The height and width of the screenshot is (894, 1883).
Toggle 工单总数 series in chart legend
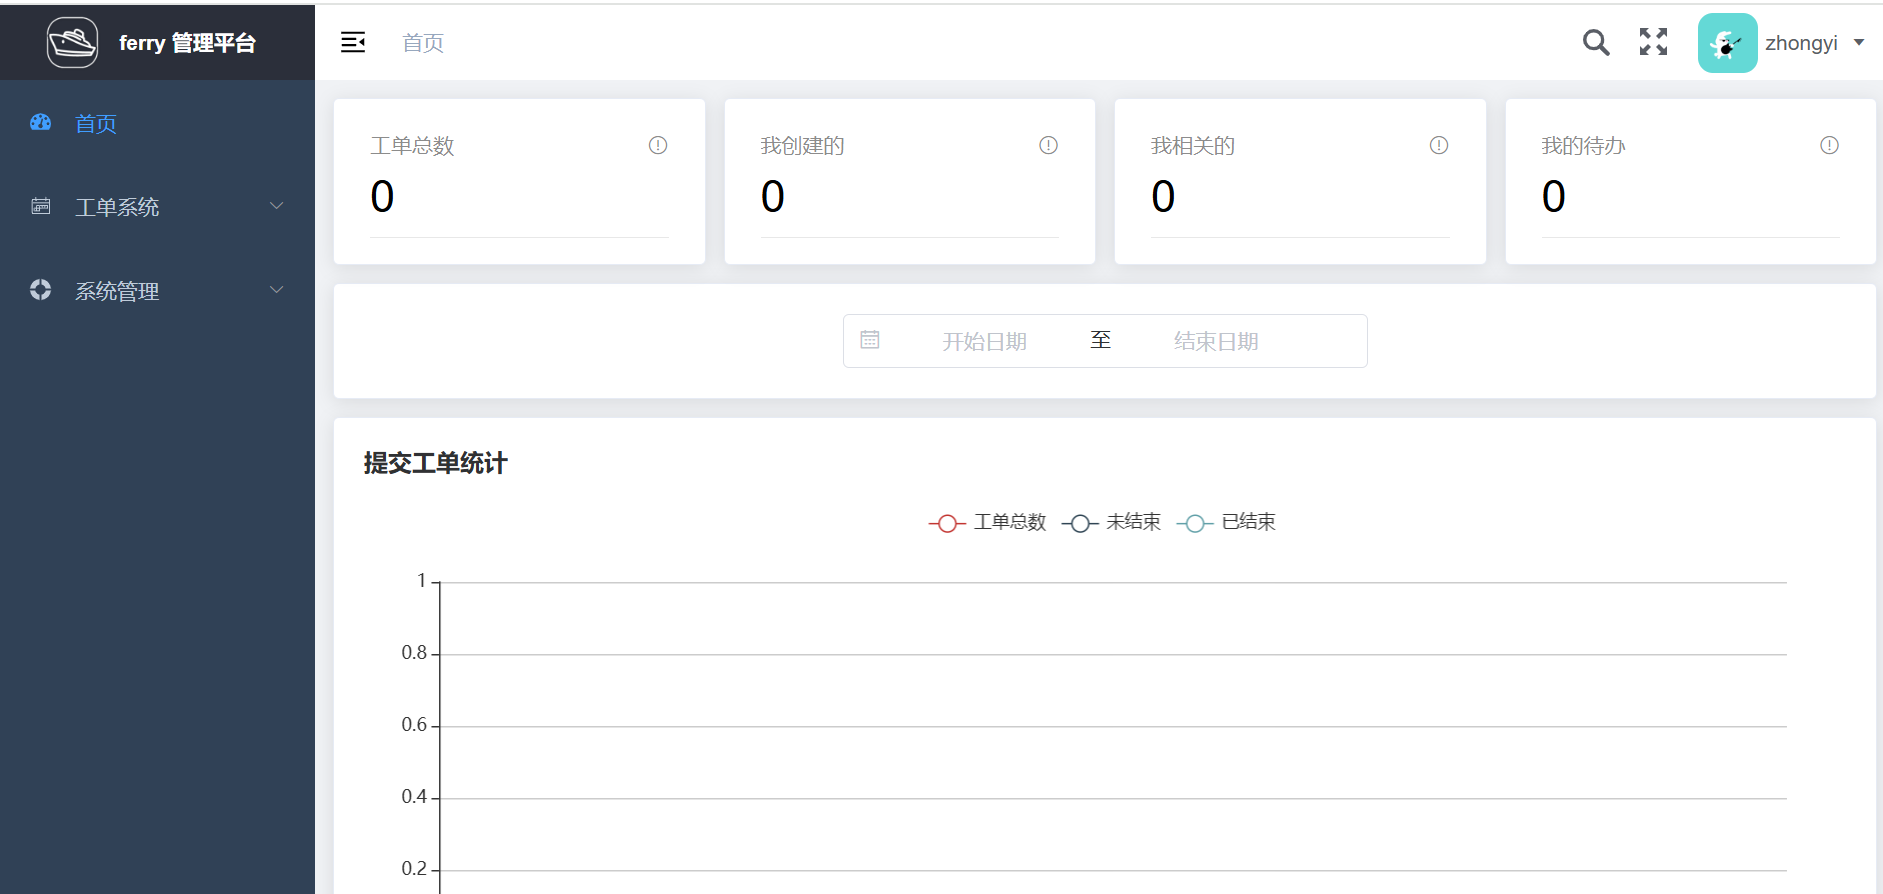coord(987,523)
